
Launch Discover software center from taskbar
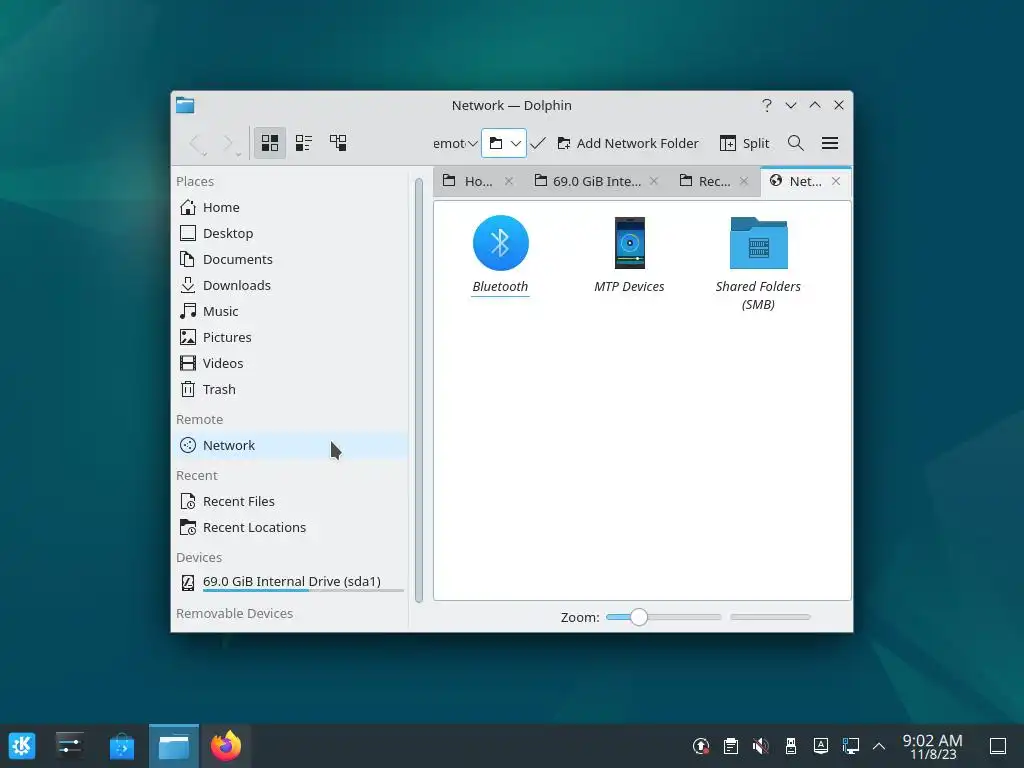[122, 746]
